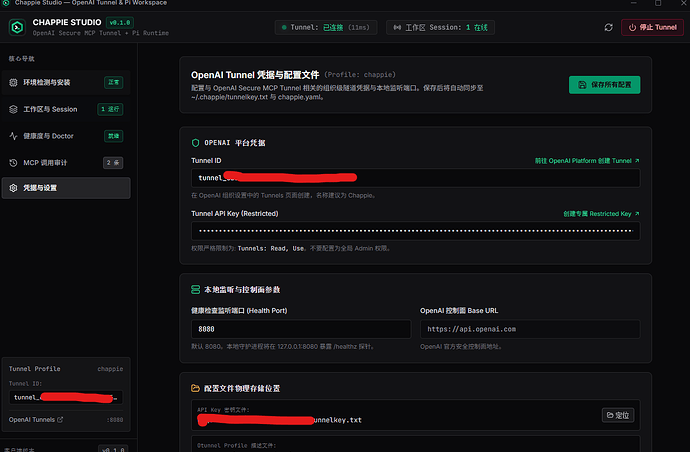Screen dimensions: 690x452
Task: Select 凭据与设置 navigation item
Action: (66, 188)
